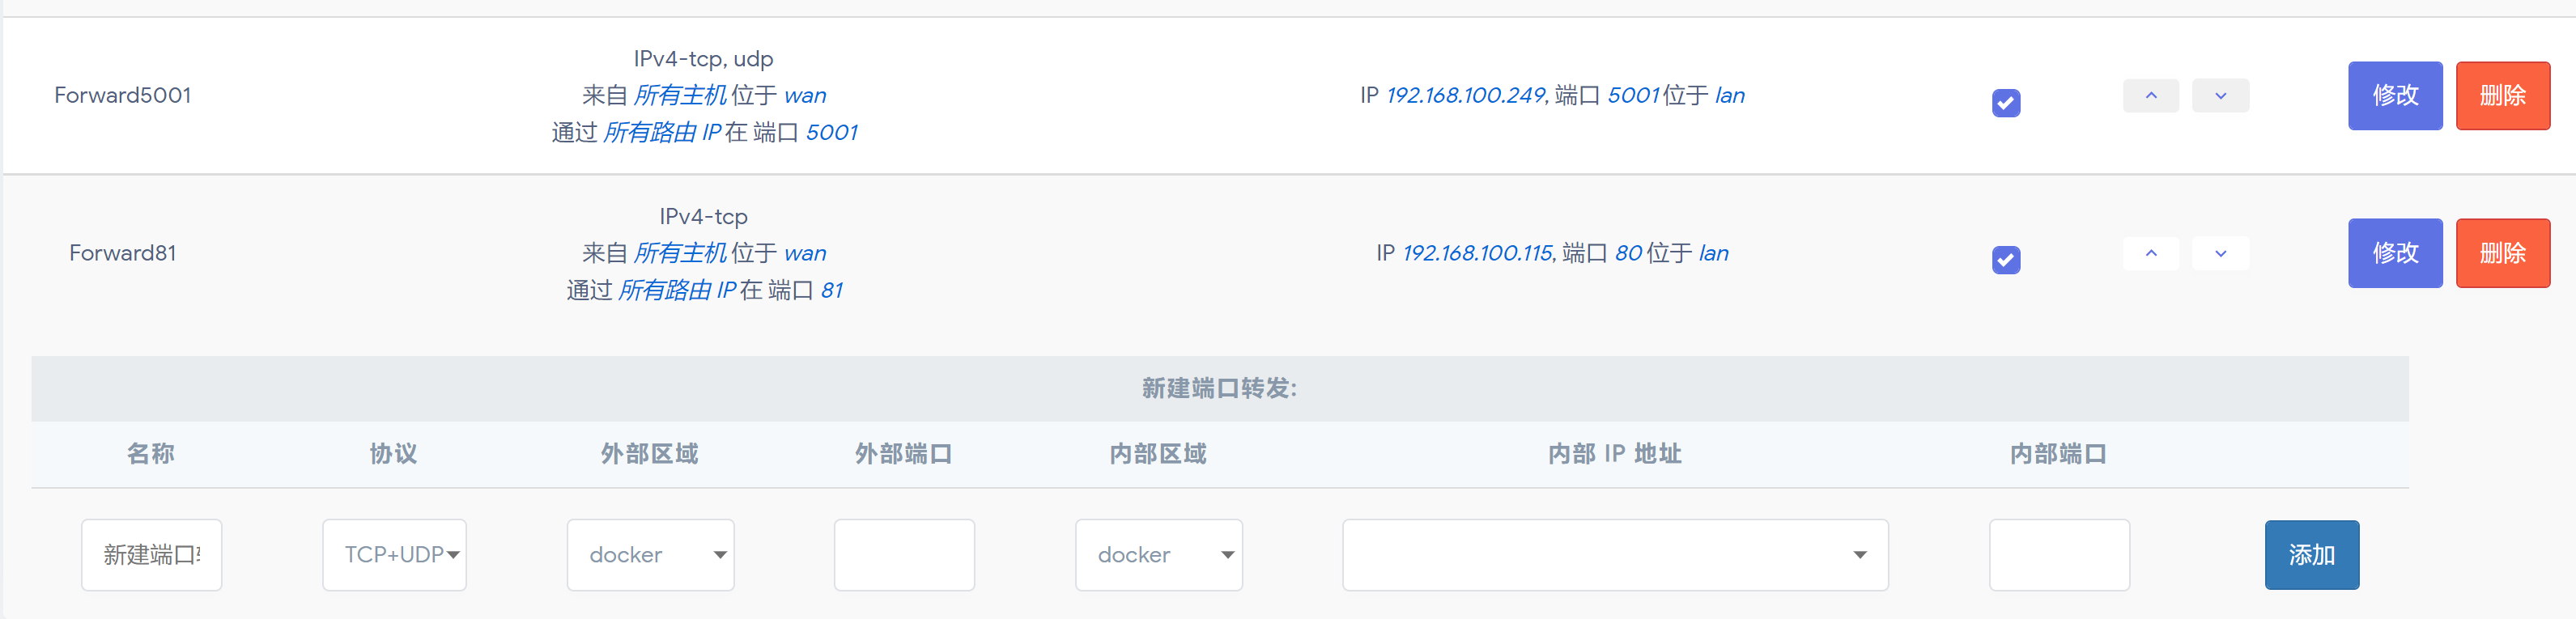Disable the Forward81 rule checkbox
Image resolution: width=2576 pixels, height=619 pixels.
pos(2006,260)
